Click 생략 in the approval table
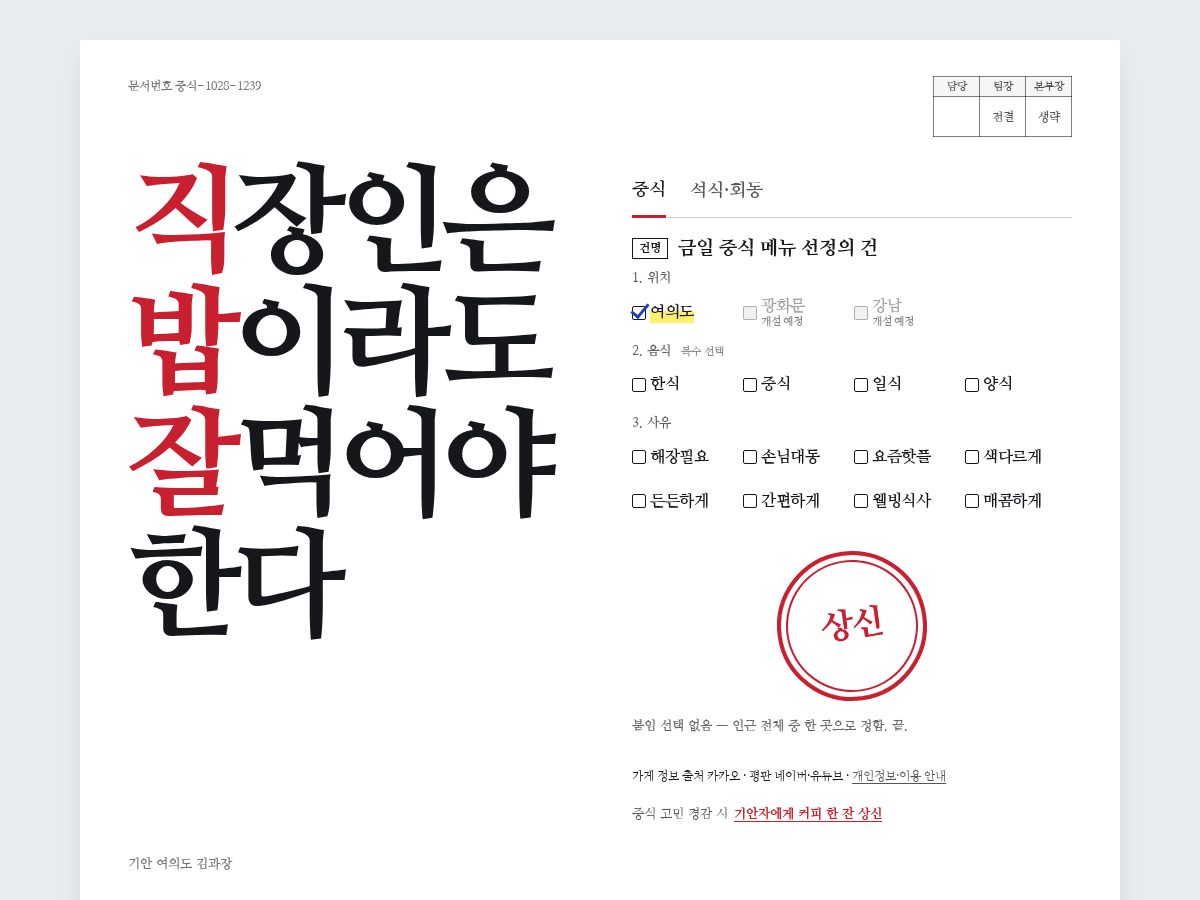Screen dimensions: 1200x900 [1049, 117]
